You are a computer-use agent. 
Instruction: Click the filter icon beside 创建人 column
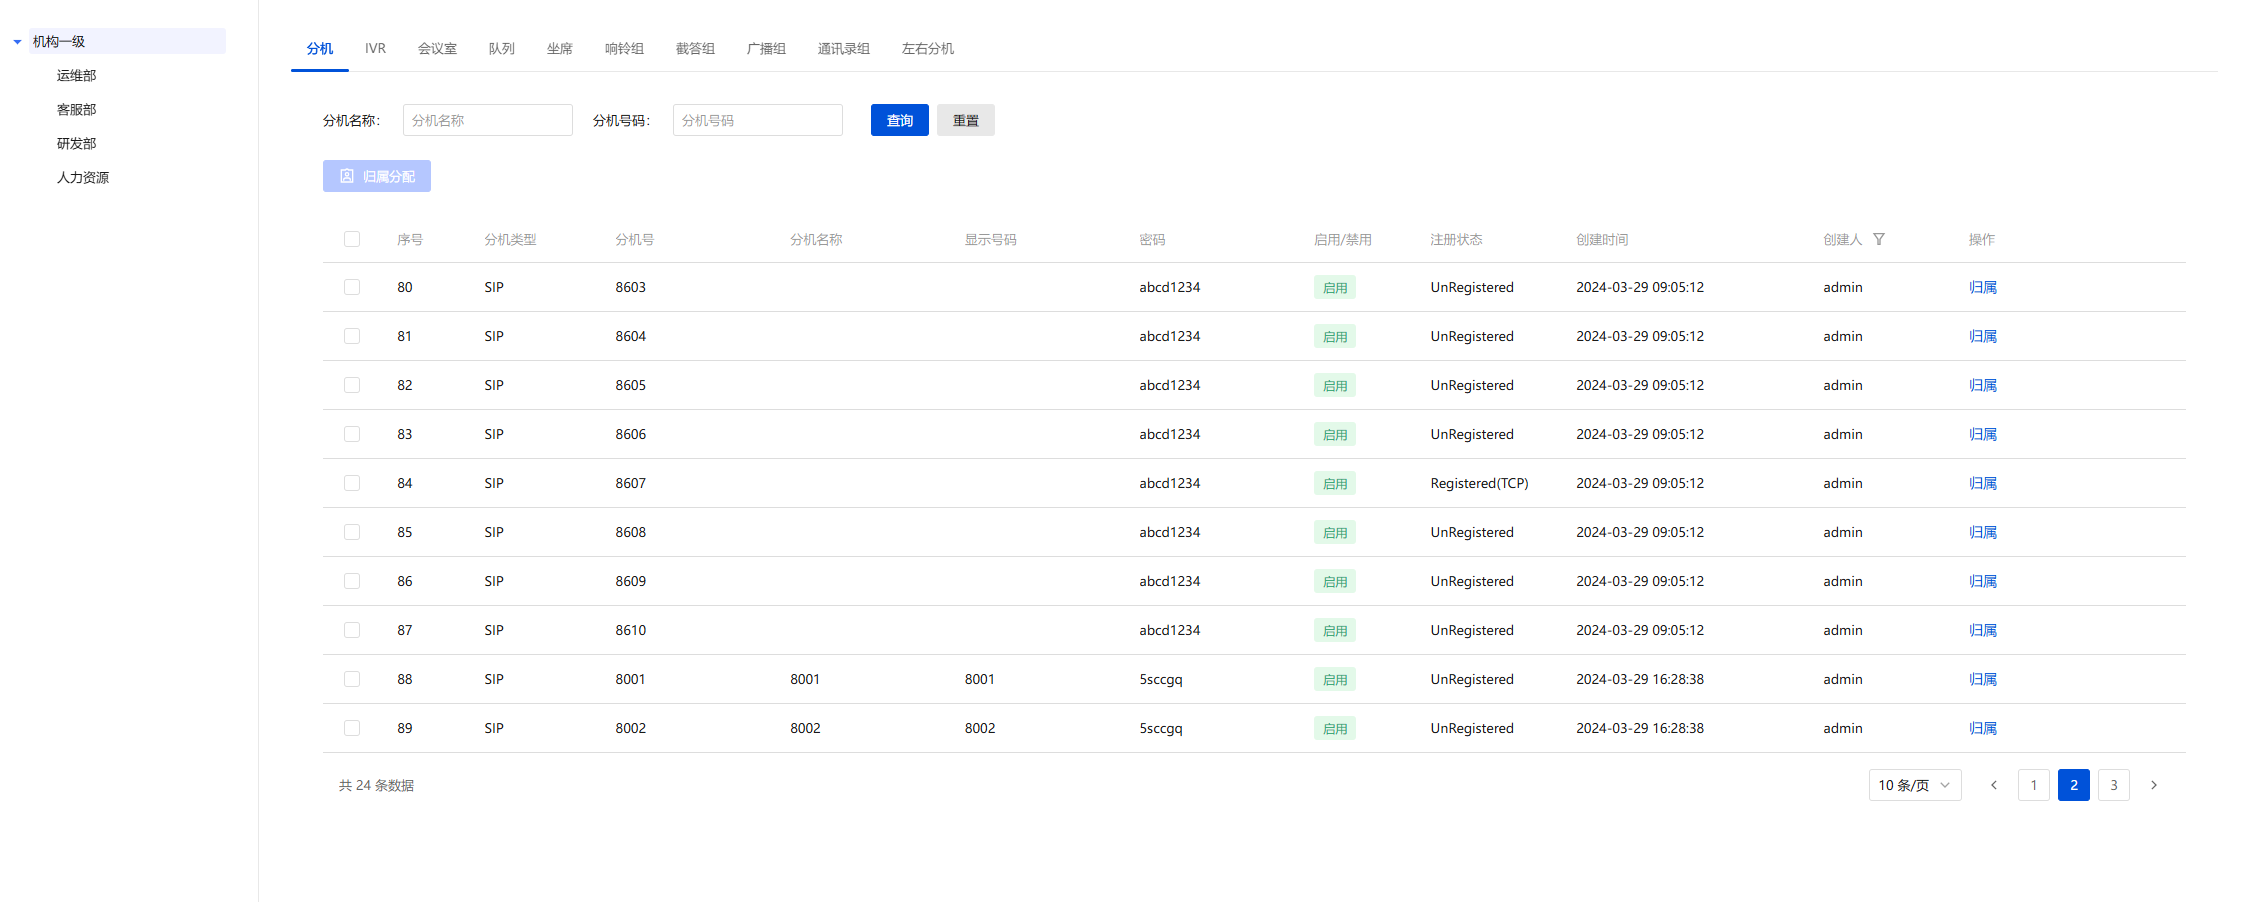1879,239
